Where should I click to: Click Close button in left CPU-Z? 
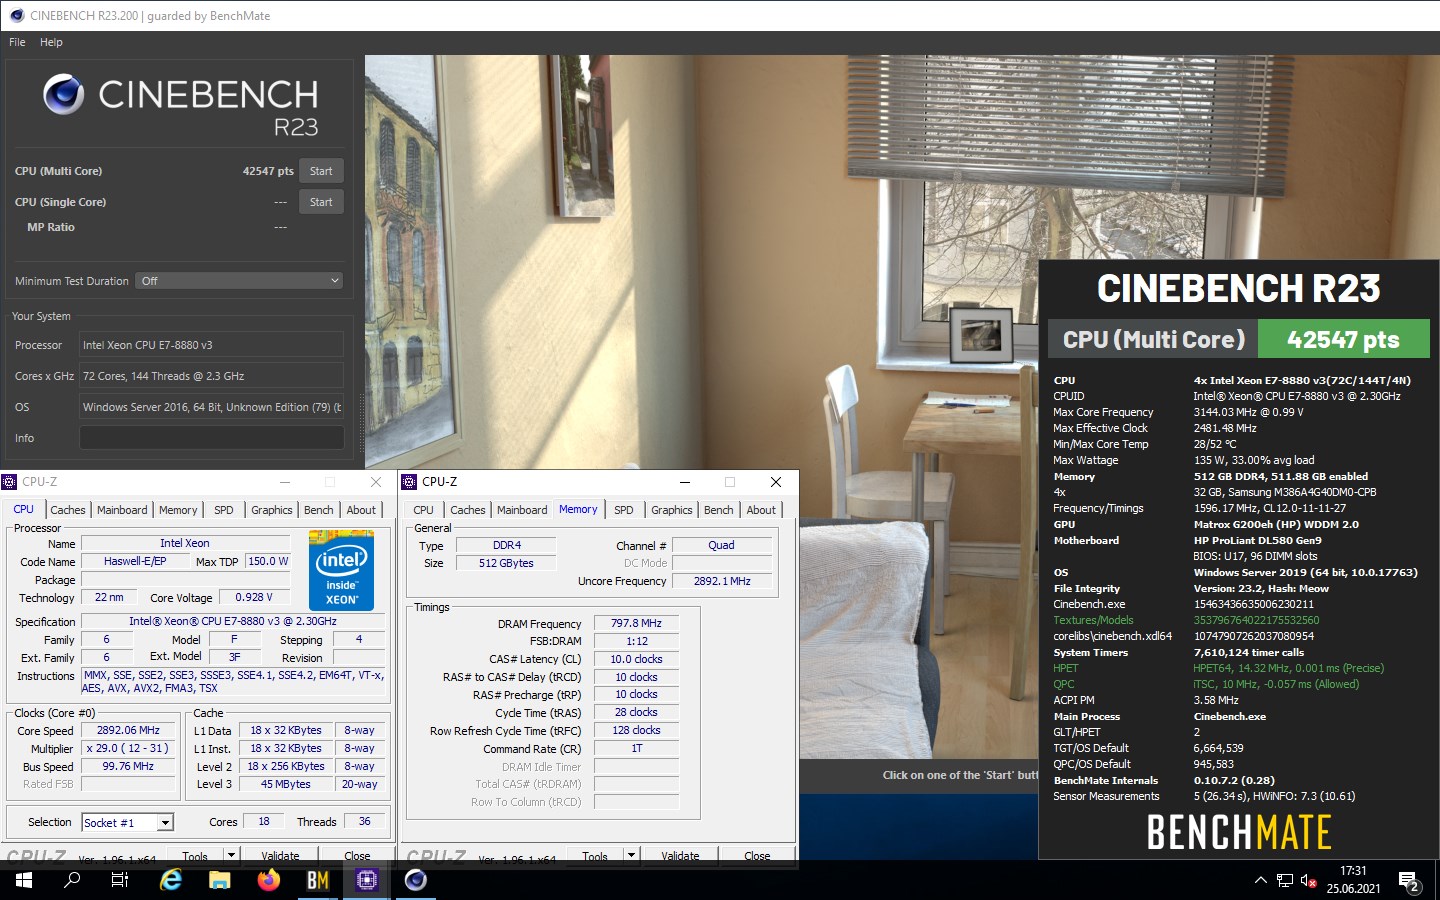coord(357,856)
